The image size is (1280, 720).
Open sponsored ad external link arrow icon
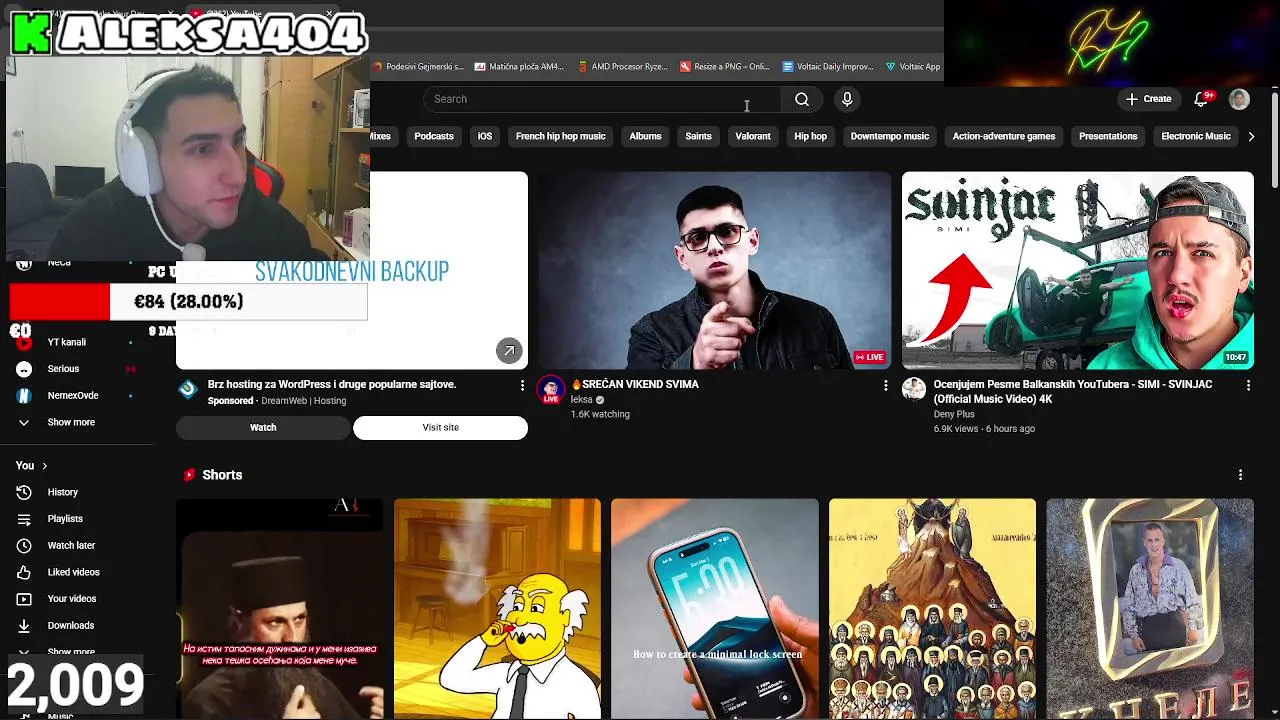point(509,350)
